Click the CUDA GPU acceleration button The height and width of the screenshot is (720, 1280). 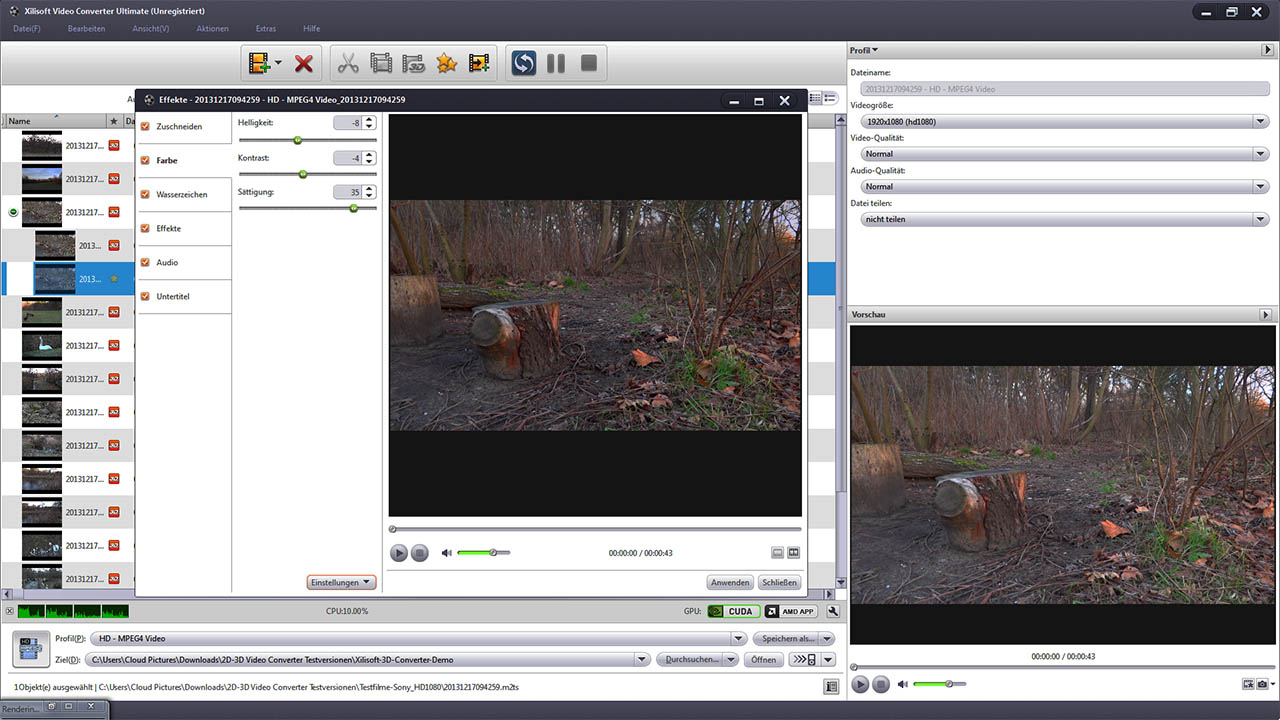coord(732,611)
